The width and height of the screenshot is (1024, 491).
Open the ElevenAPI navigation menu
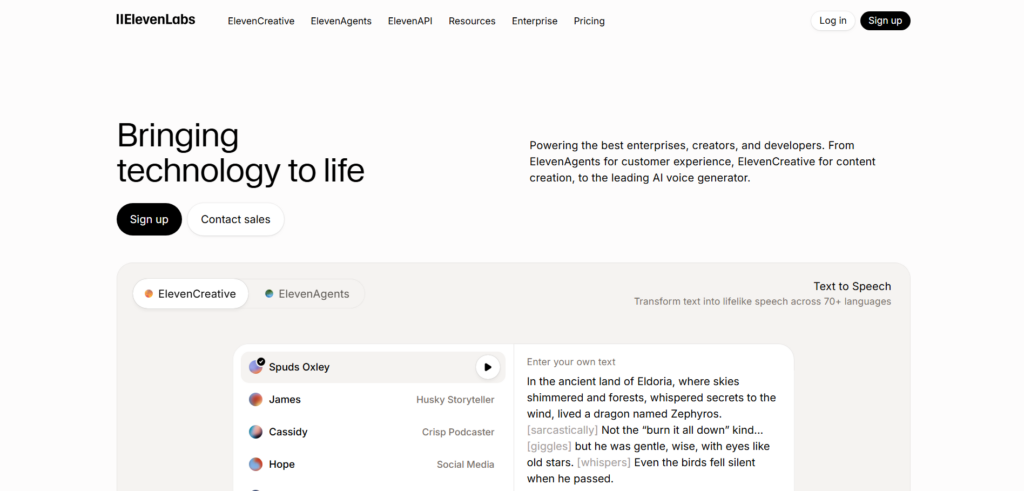410,21
